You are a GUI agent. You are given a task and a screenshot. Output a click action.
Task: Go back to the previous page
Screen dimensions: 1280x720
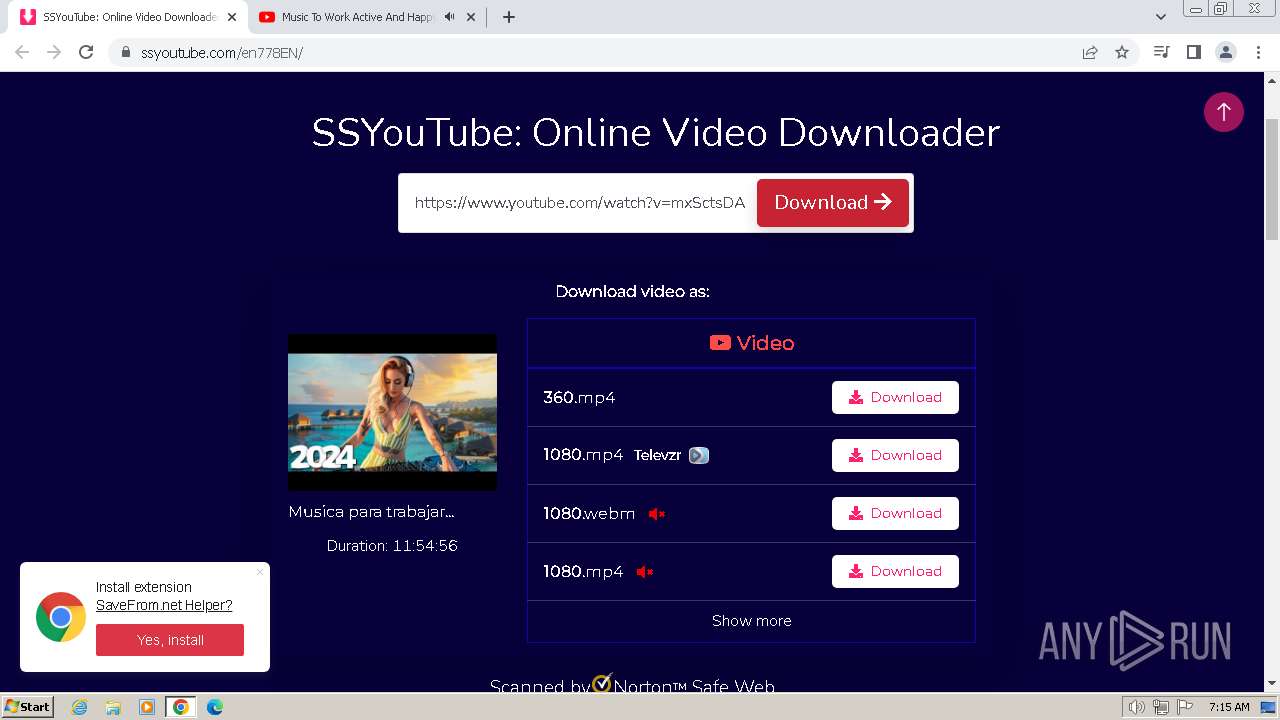(x=22, y=52)
